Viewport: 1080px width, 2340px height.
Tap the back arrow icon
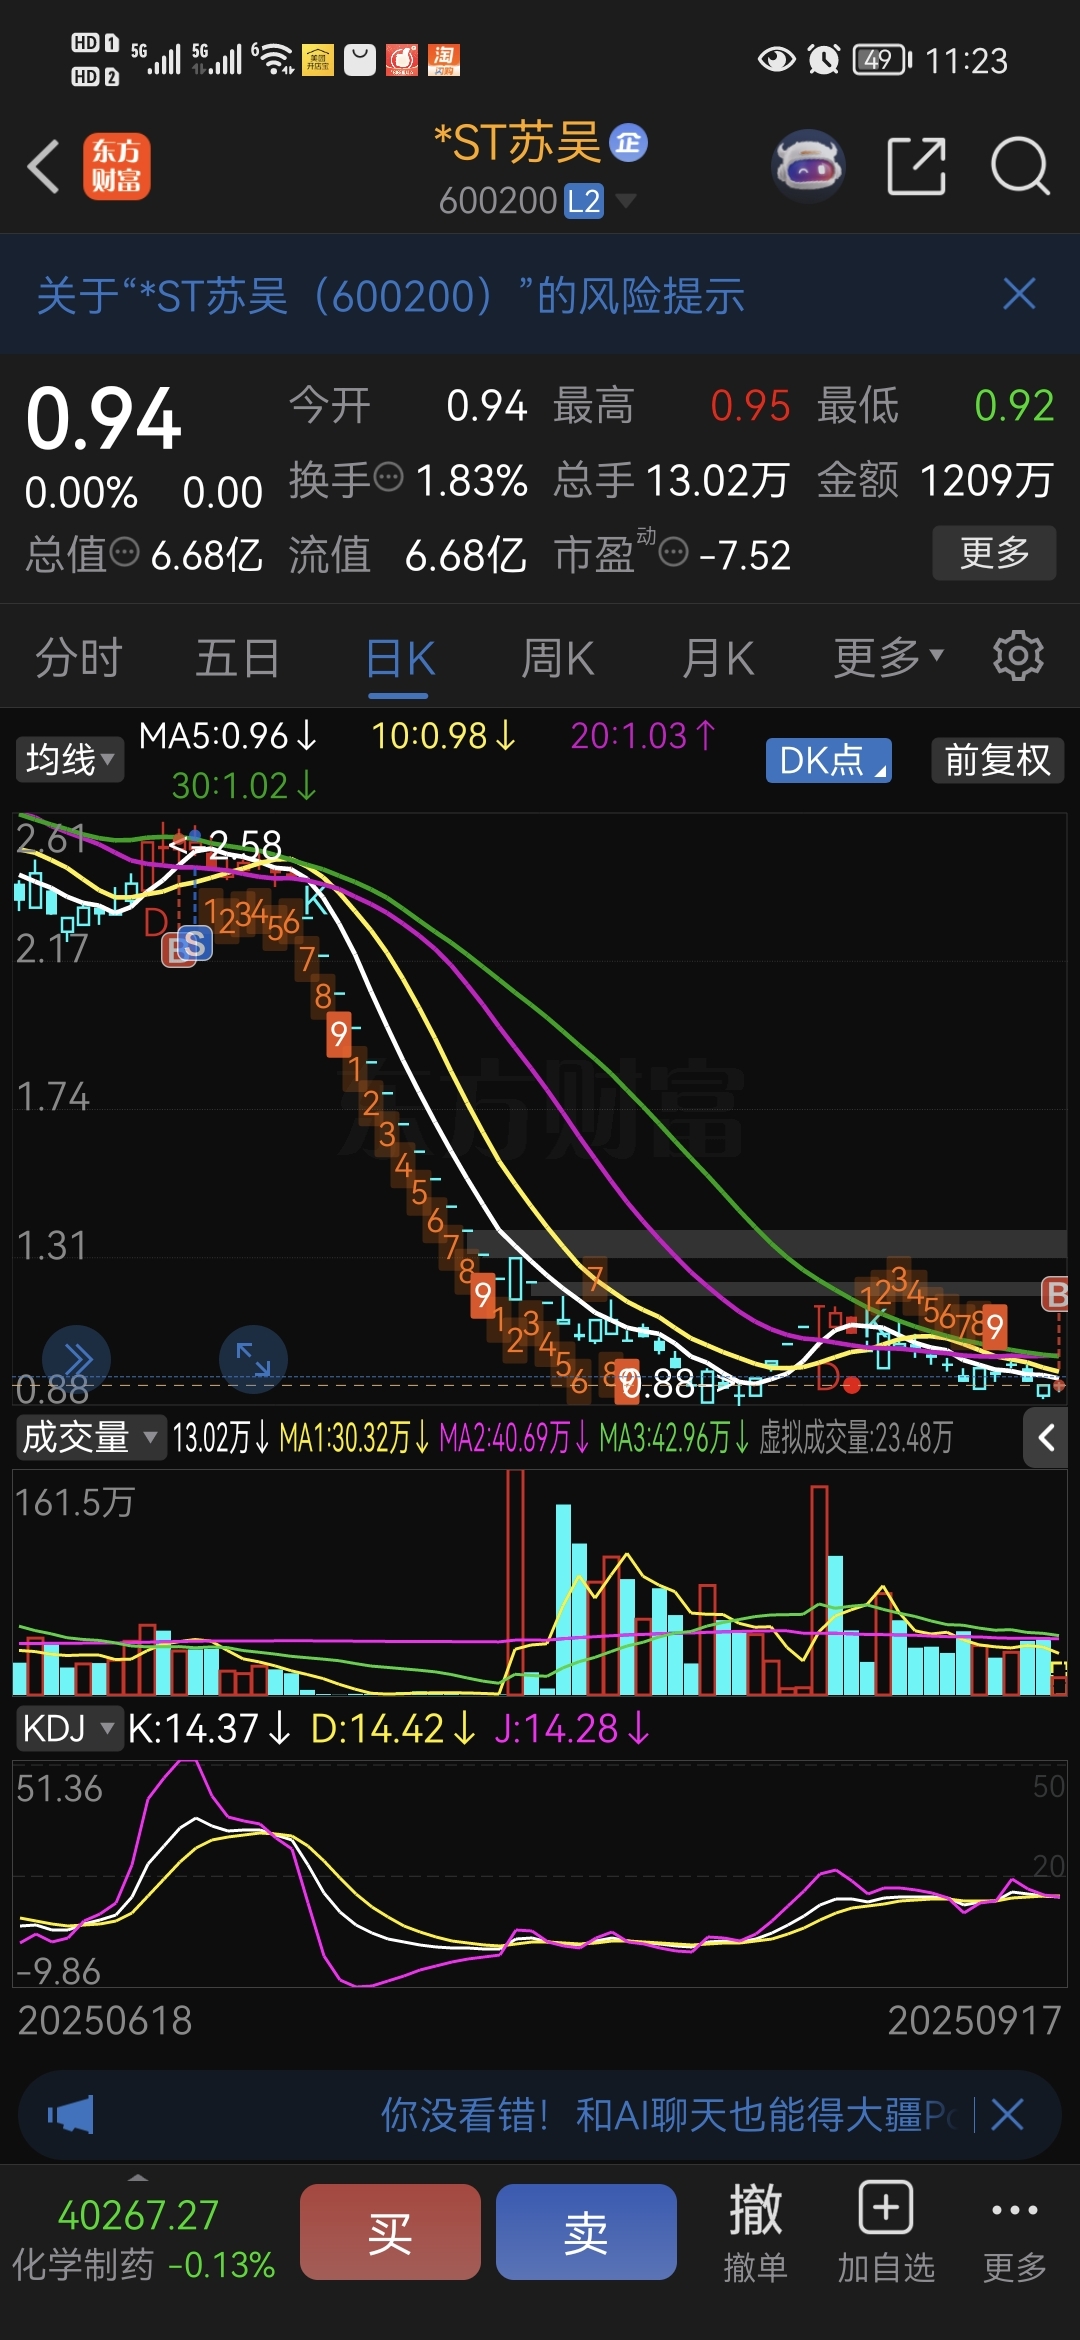pos(44,166)
